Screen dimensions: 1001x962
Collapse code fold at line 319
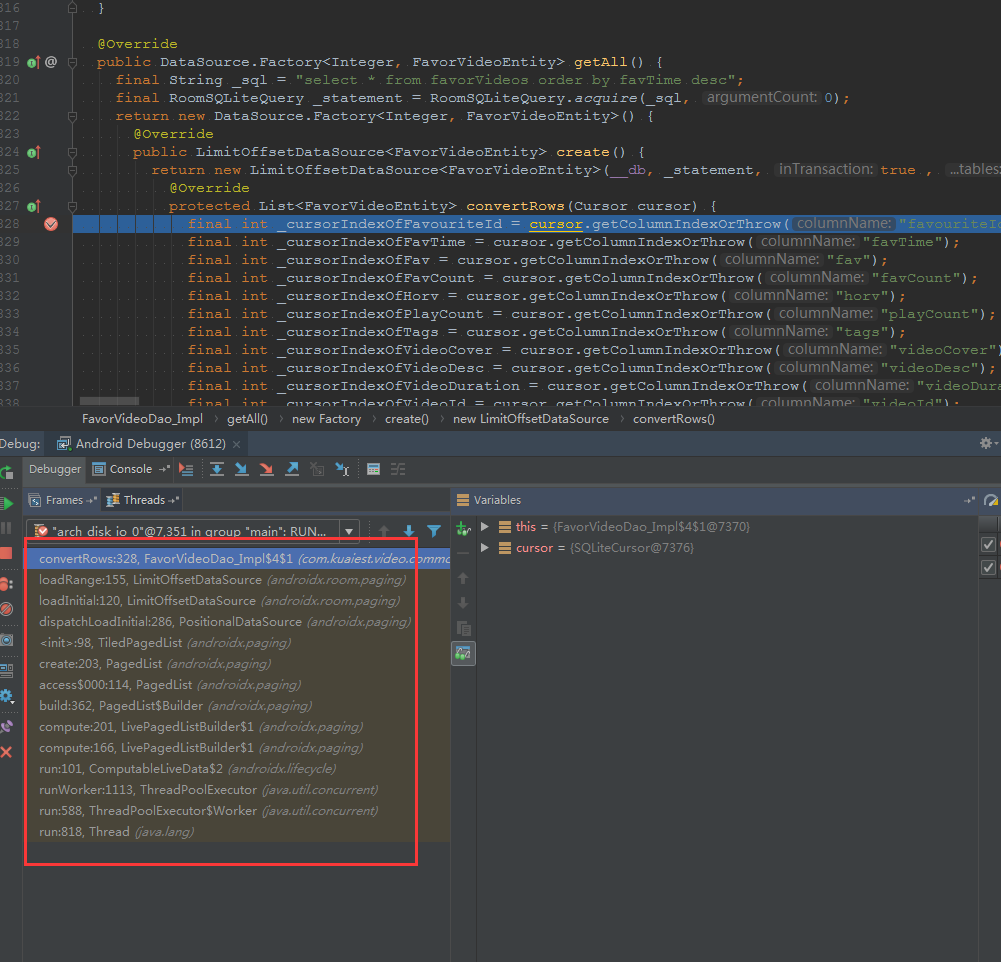pyautogui.click(x=72, y=62)
